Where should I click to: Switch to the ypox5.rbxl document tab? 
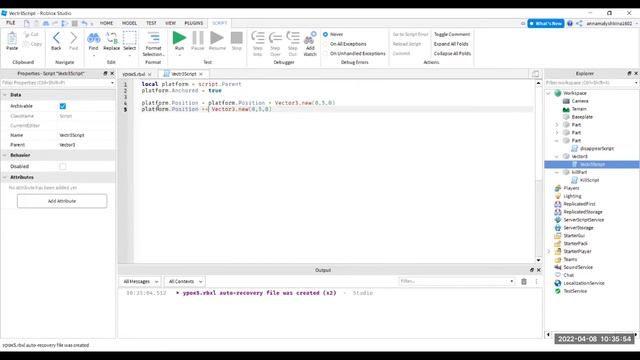click(134, 74)
